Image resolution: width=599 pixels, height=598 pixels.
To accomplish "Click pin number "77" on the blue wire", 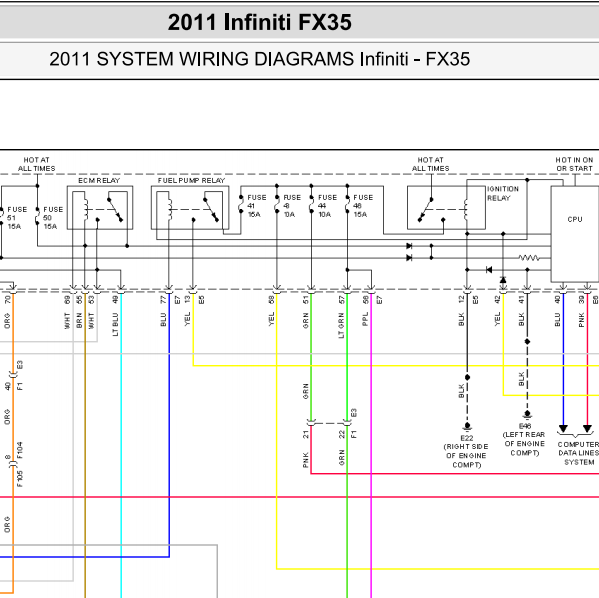I will (164, 300).
